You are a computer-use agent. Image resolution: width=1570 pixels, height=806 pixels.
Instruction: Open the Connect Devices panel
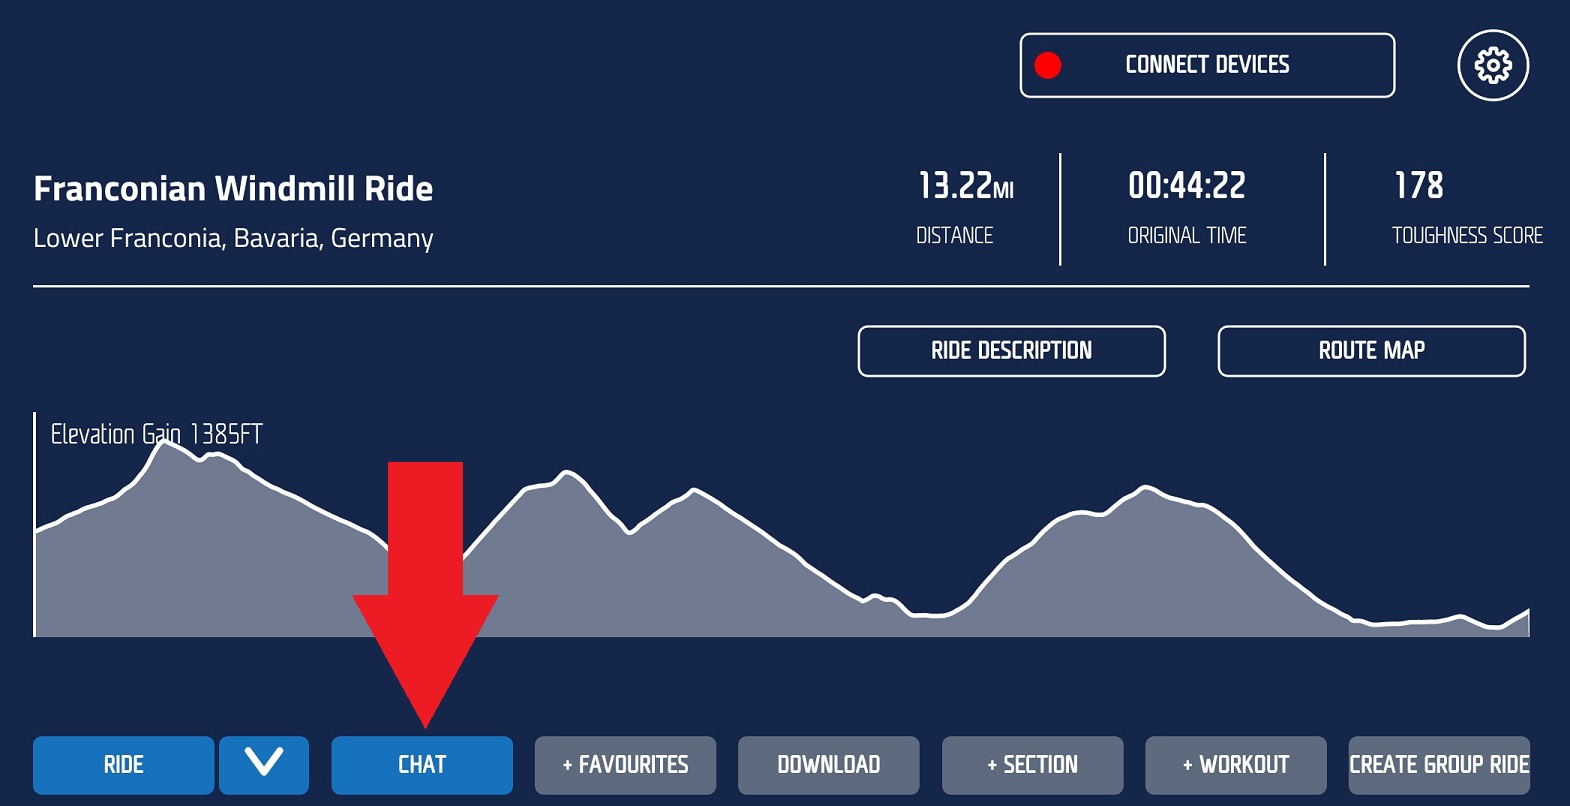coord(1207,65)
